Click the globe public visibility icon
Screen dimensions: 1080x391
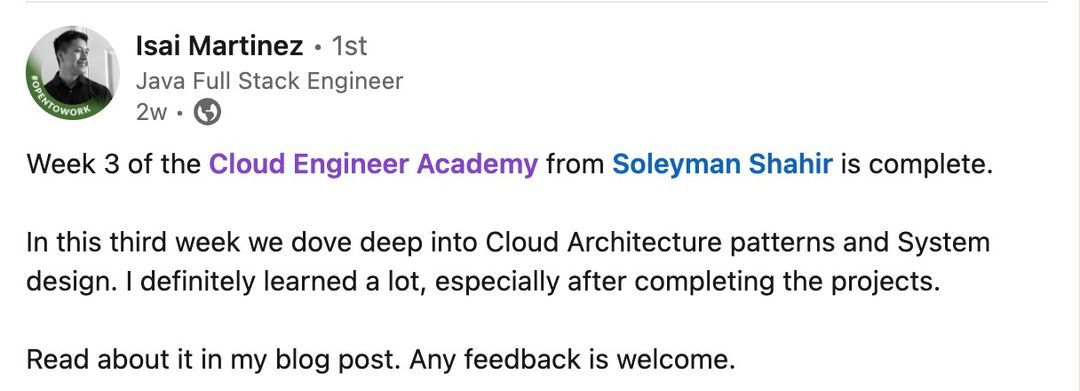pos(207,112)
